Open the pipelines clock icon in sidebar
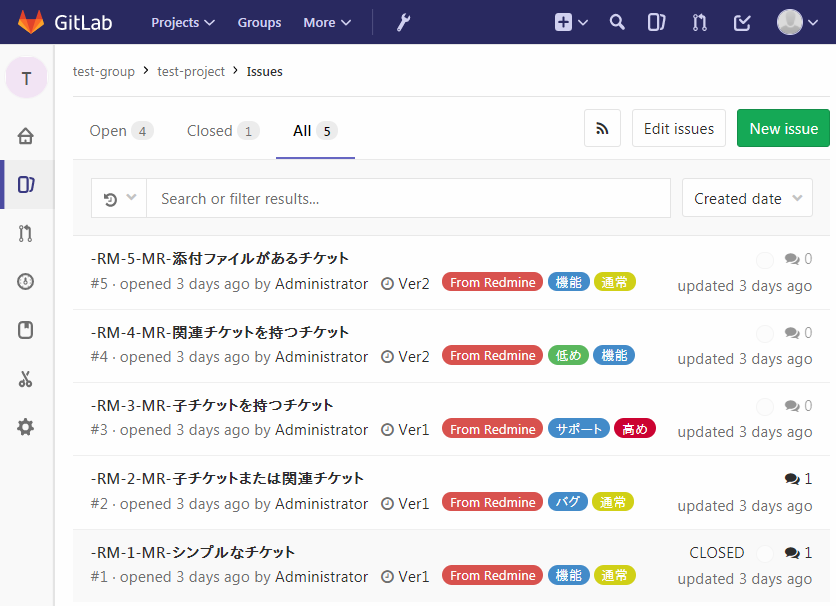Screen dimensions: 836x606 26,281
